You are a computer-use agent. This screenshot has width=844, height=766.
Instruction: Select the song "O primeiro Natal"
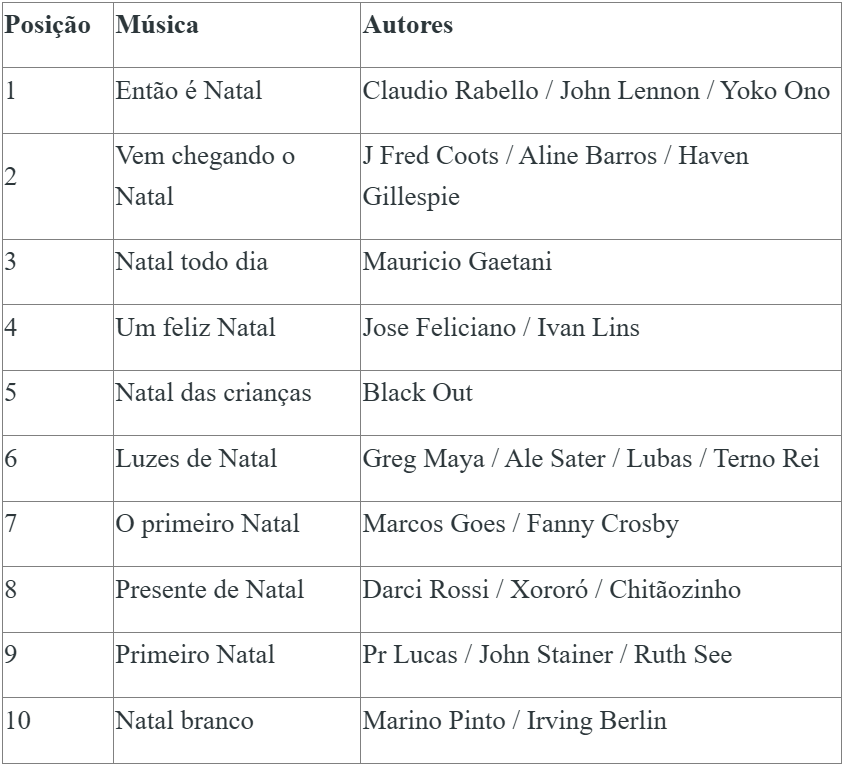coord(207,524)
